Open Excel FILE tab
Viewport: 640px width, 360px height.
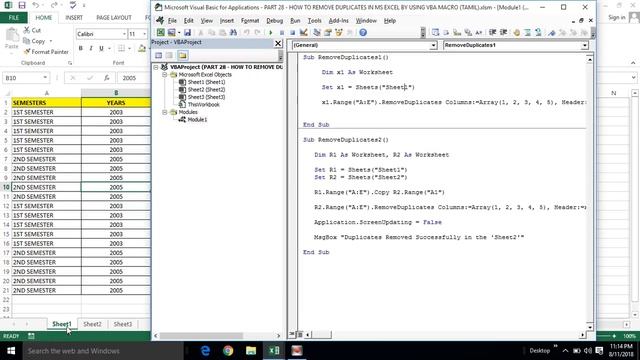13,18
